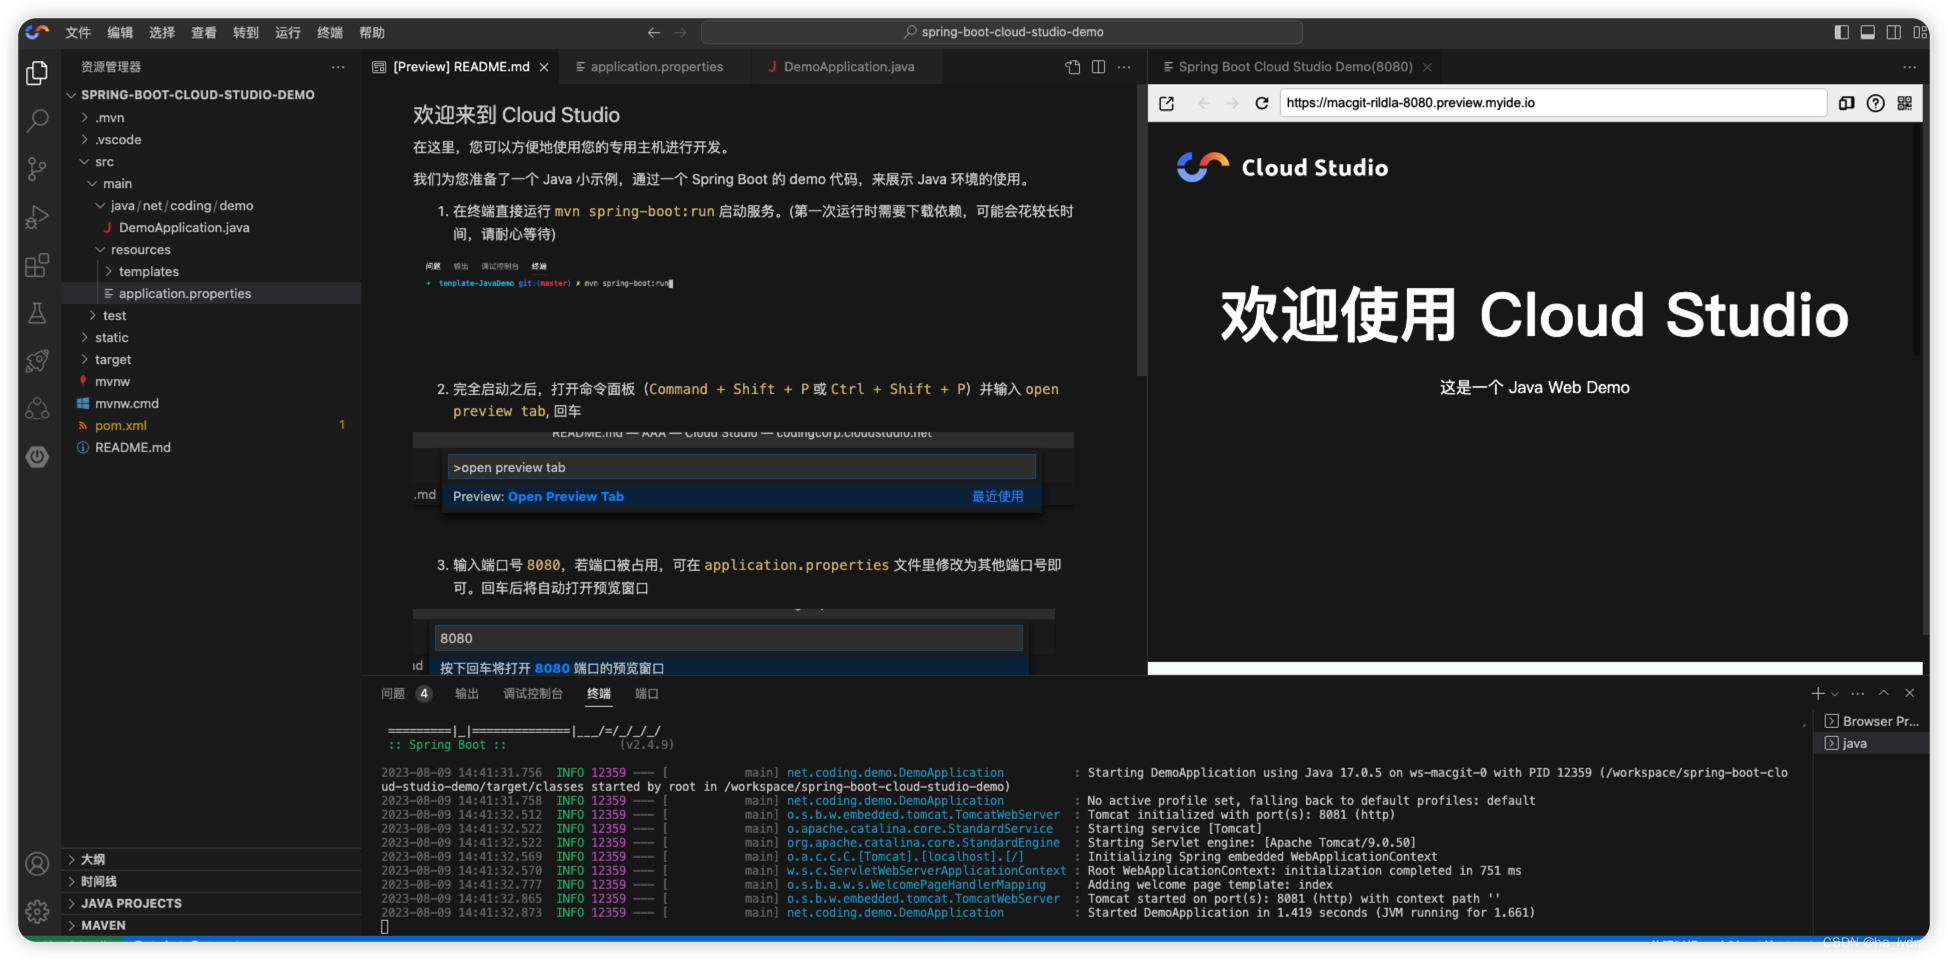Open the Run and Debug view
1948x960 pixels.
(x=37, y=217)
